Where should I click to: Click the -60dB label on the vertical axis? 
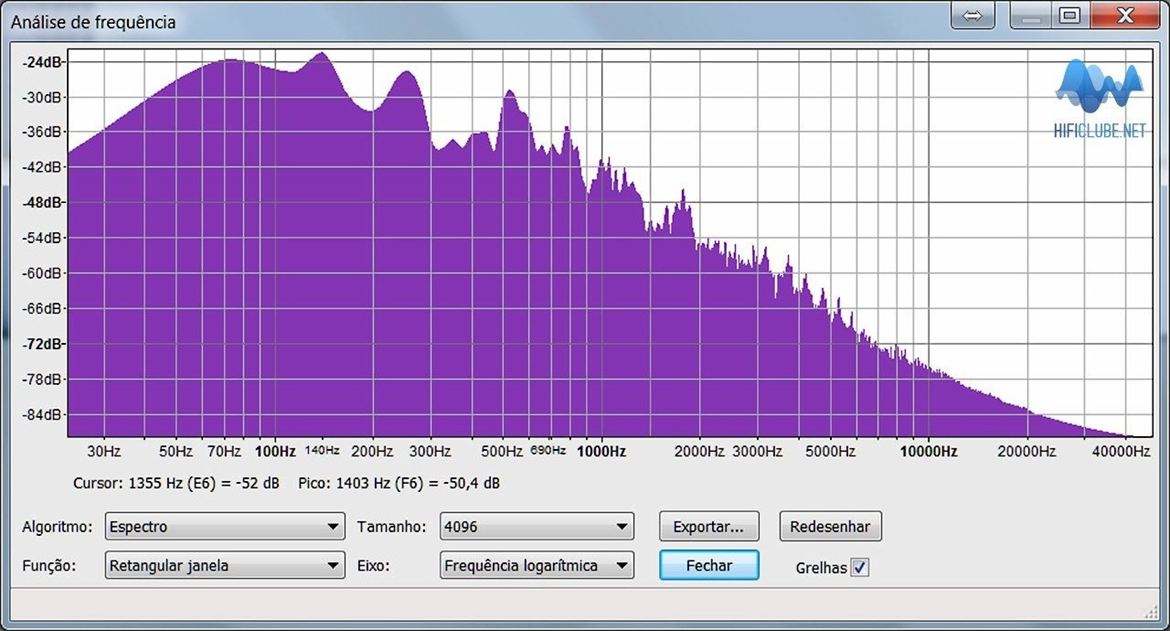pyautogui.click(x=42, y=273)
